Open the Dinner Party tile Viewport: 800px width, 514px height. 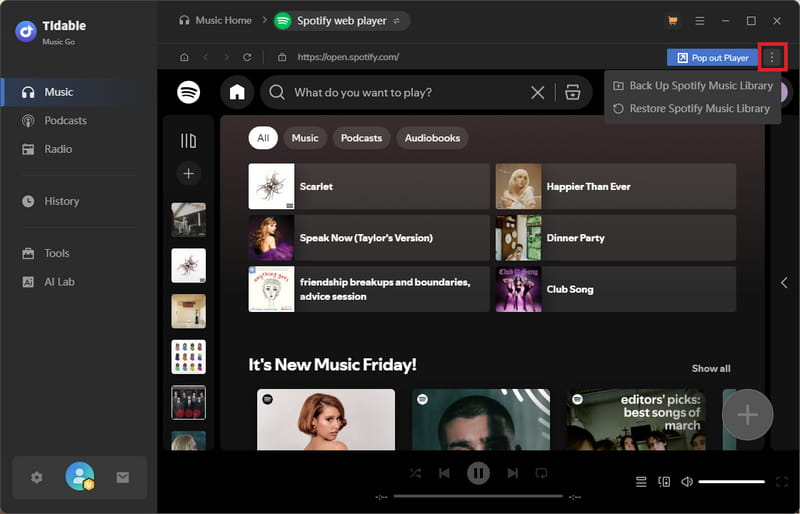[616, 238]
